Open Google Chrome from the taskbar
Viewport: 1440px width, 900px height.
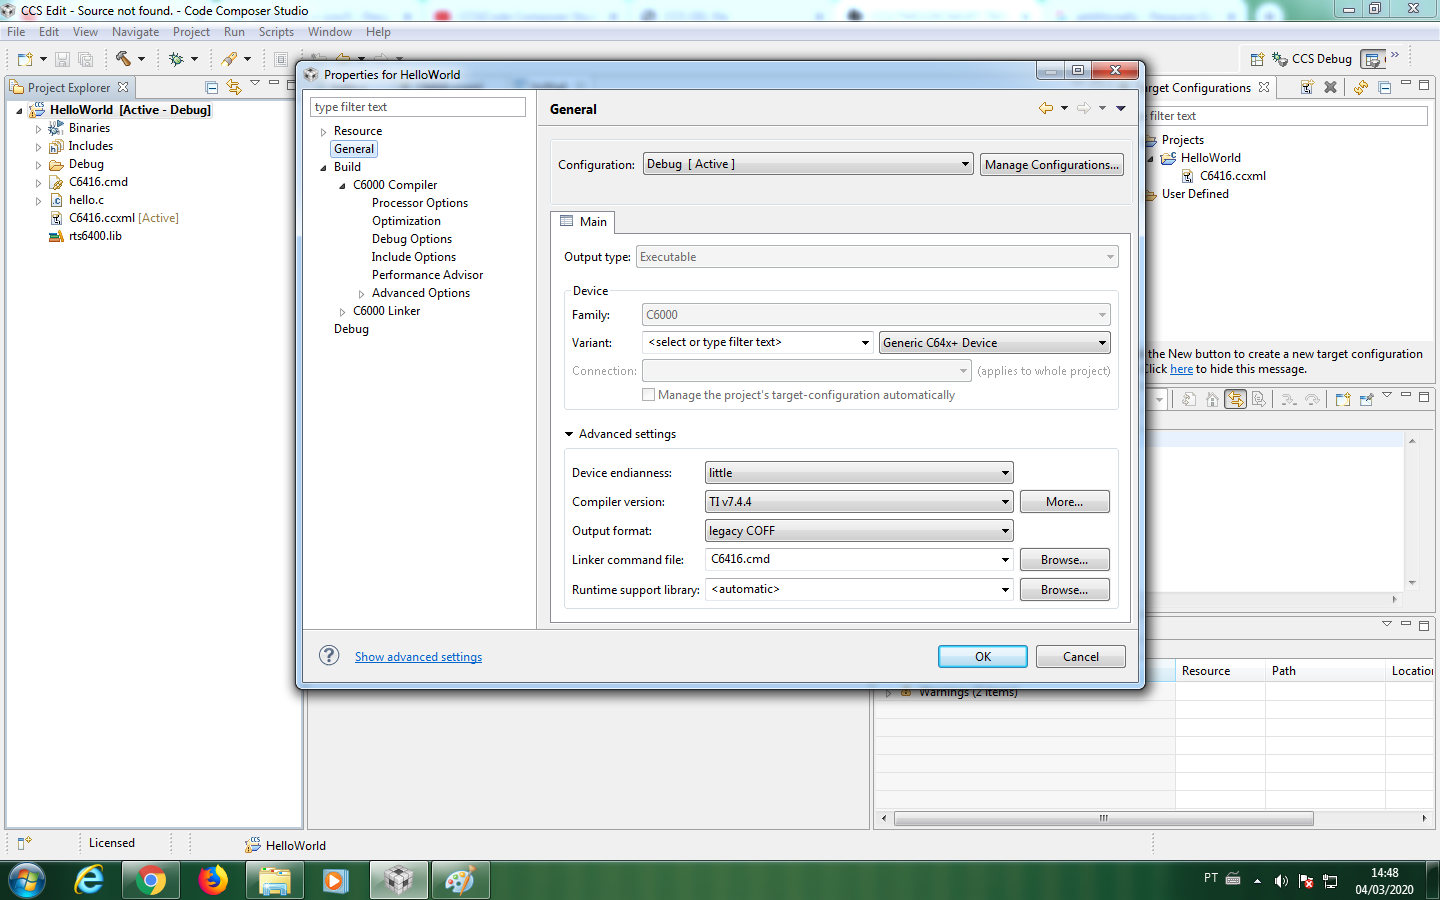(x=151, y=880)
